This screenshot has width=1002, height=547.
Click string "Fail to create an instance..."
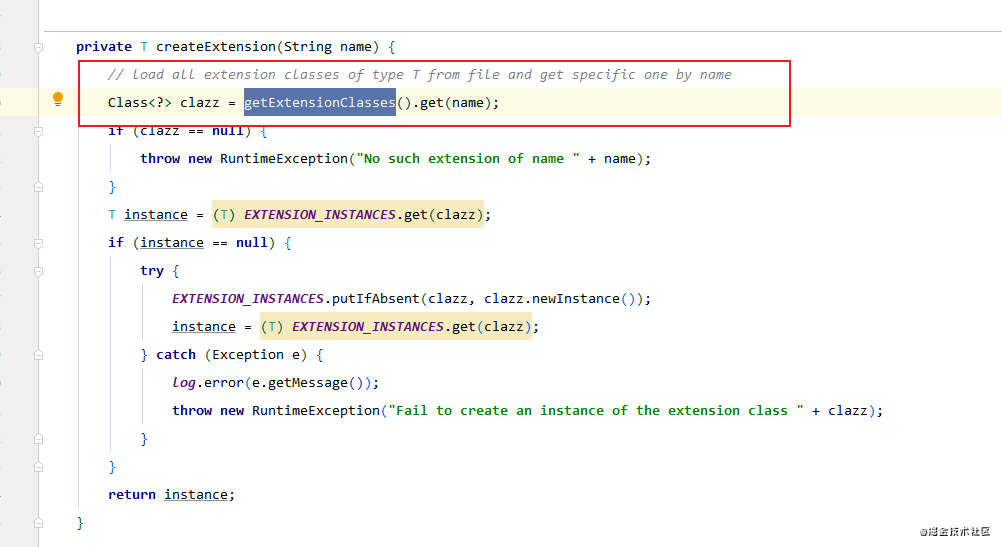596,410
